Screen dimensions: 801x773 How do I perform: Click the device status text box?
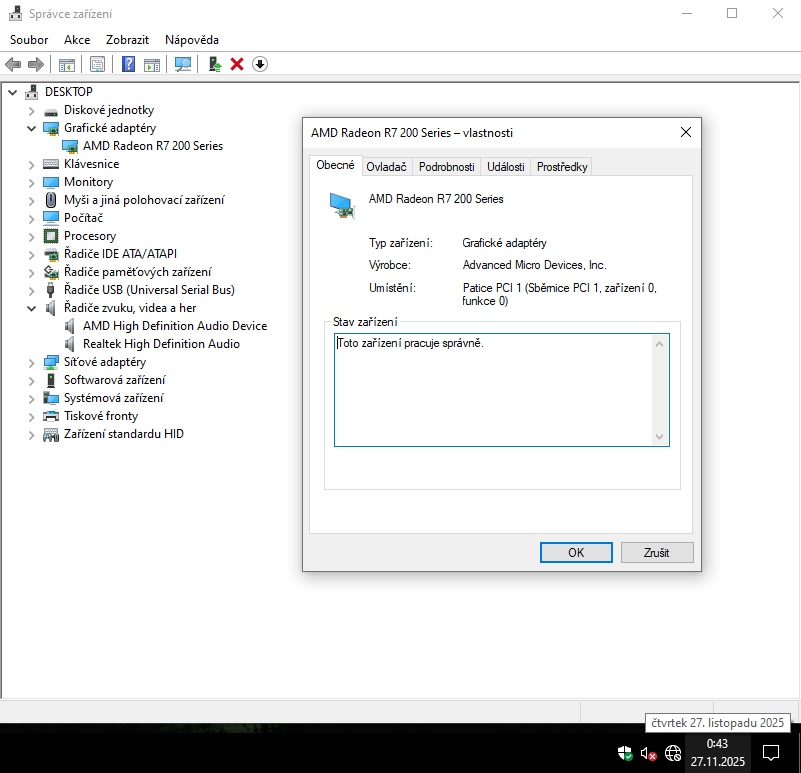[x=495, y=389]
